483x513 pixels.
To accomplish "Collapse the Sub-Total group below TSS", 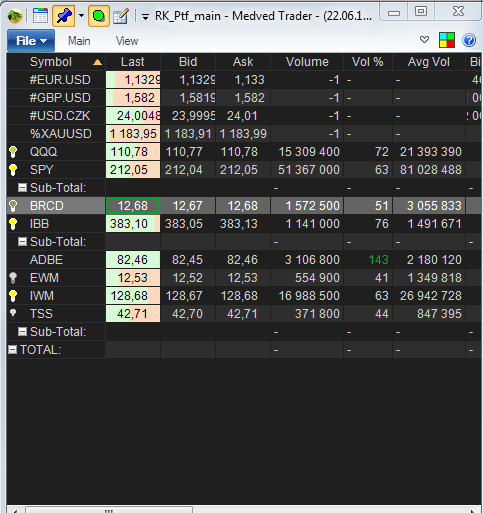I will 22,332.
